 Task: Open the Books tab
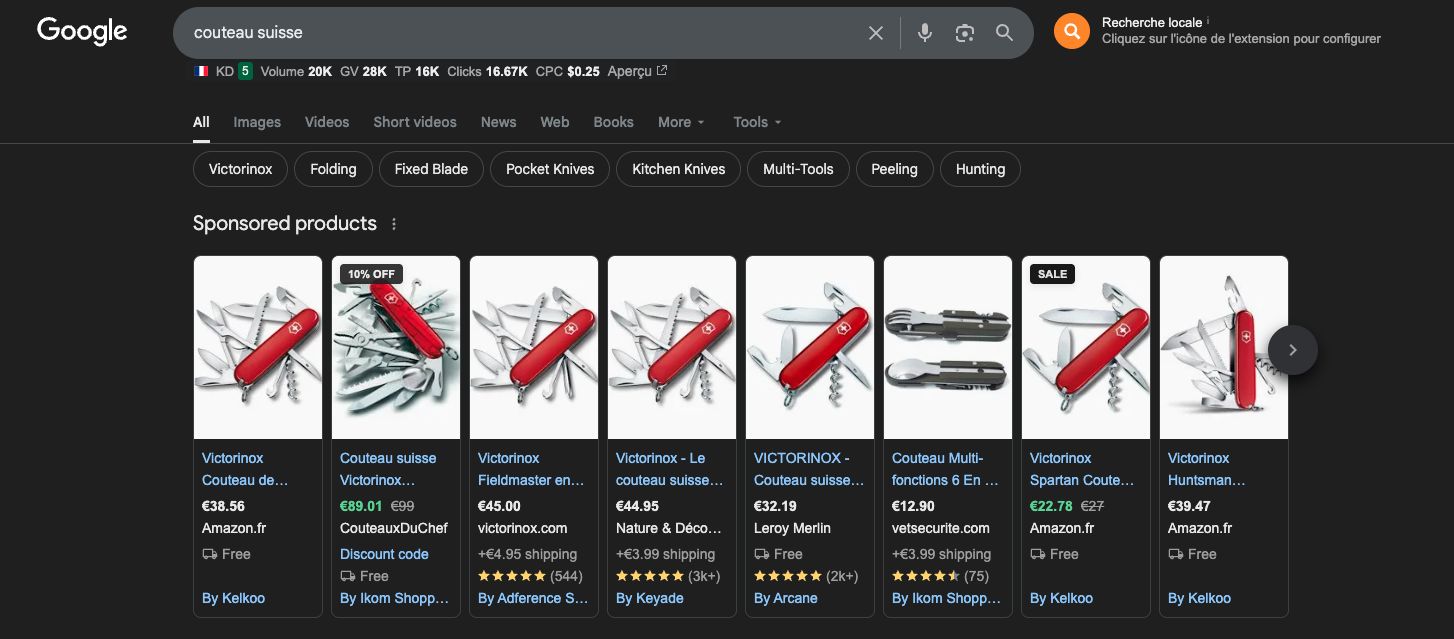tap(613, 122)
